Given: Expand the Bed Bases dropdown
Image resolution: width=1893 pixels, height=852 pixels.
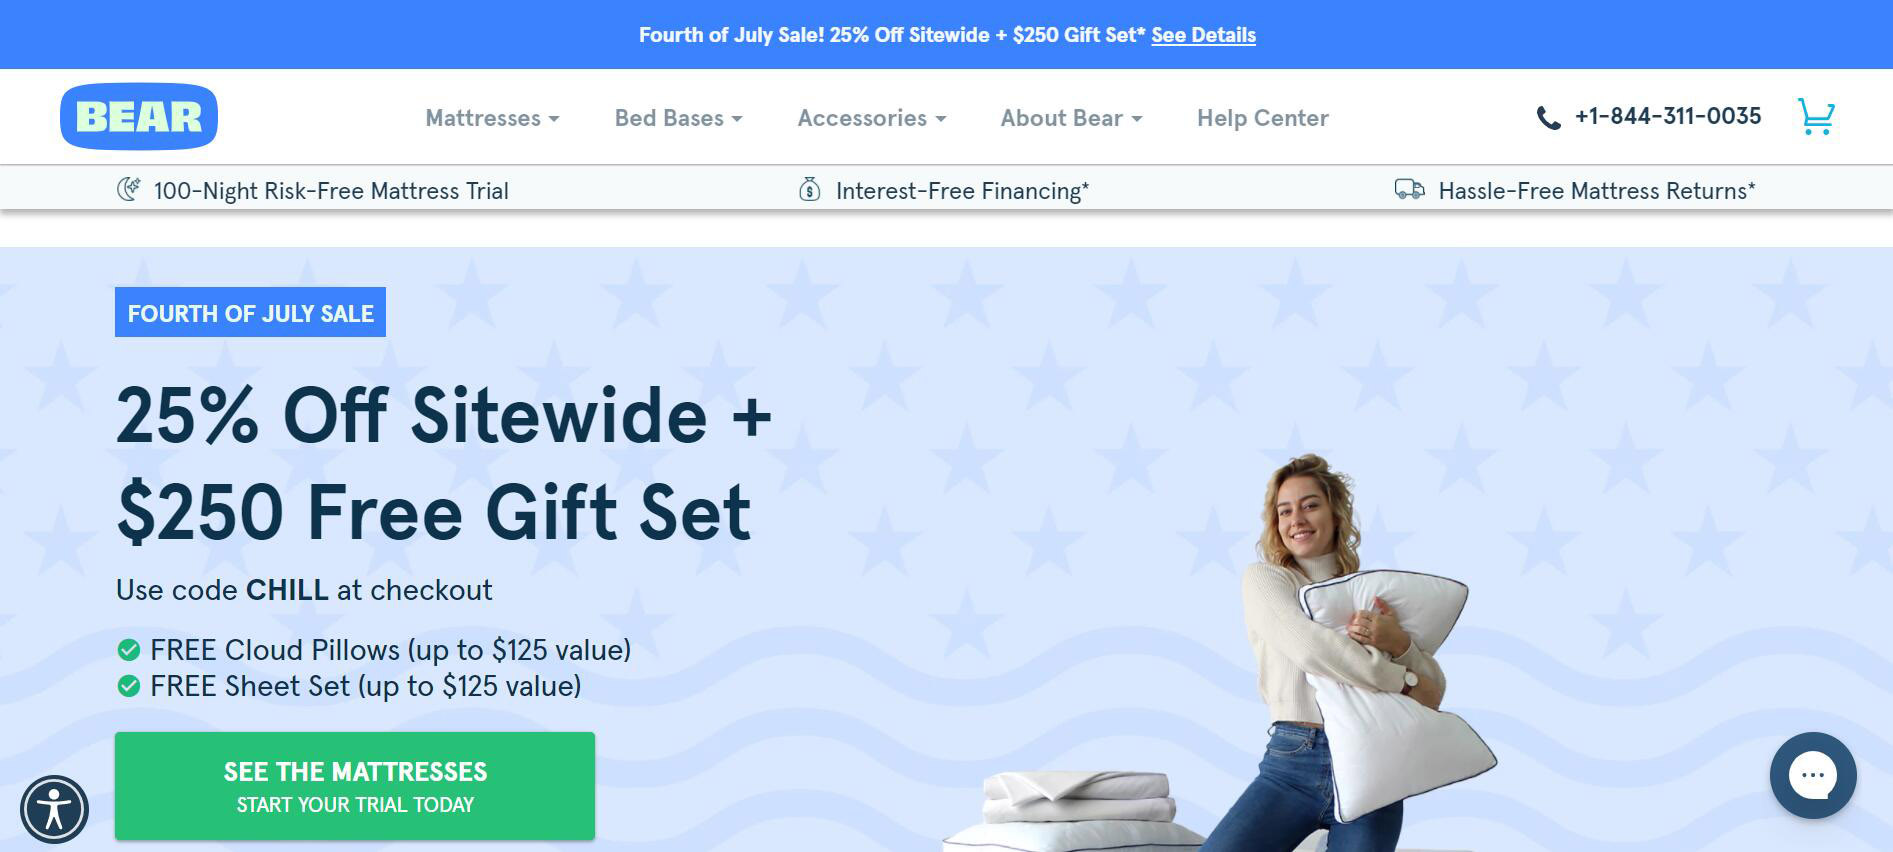Looking at the screenshot, I should pos(678,118).
